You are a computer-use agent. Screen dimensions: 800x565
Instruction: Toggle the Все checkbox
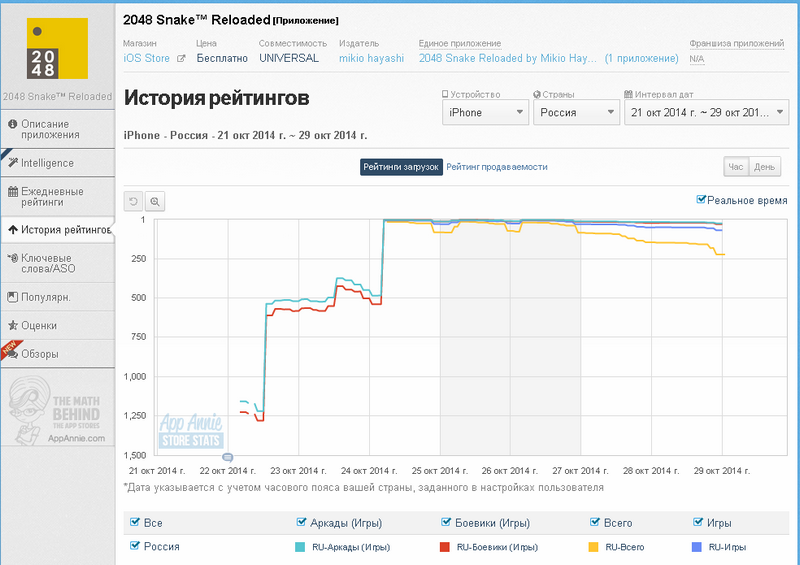click(135, 522)
